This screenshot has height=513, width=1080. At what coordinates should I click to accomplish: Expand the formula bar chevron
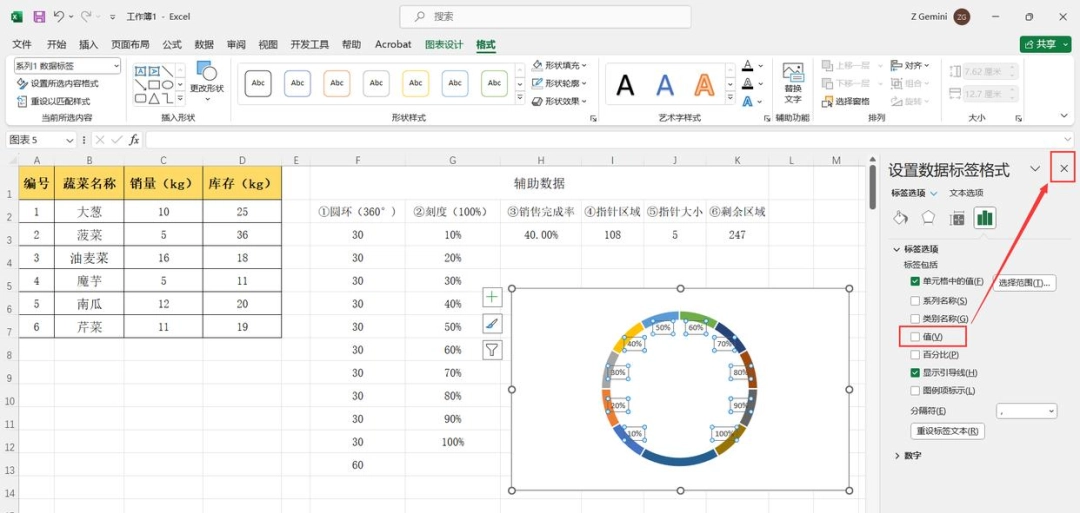point(1068,140)
